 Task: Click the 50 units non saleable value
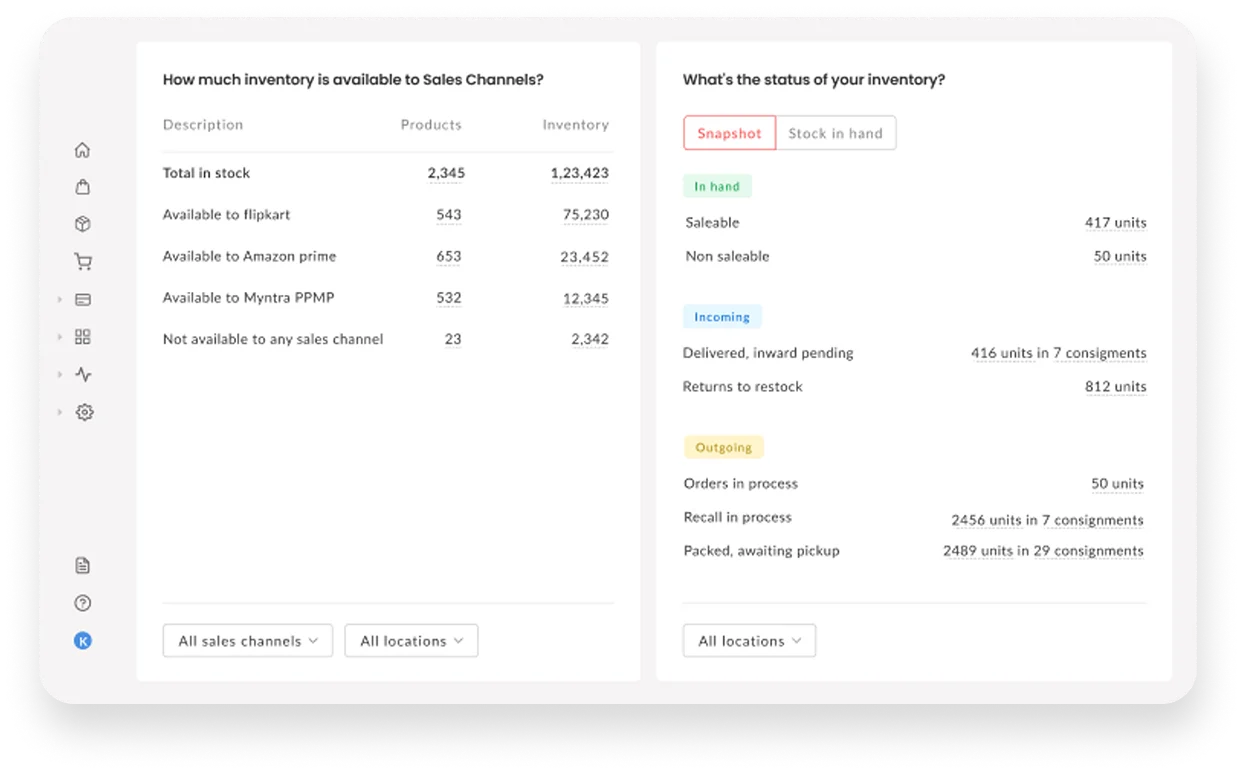coord(1120,256)
